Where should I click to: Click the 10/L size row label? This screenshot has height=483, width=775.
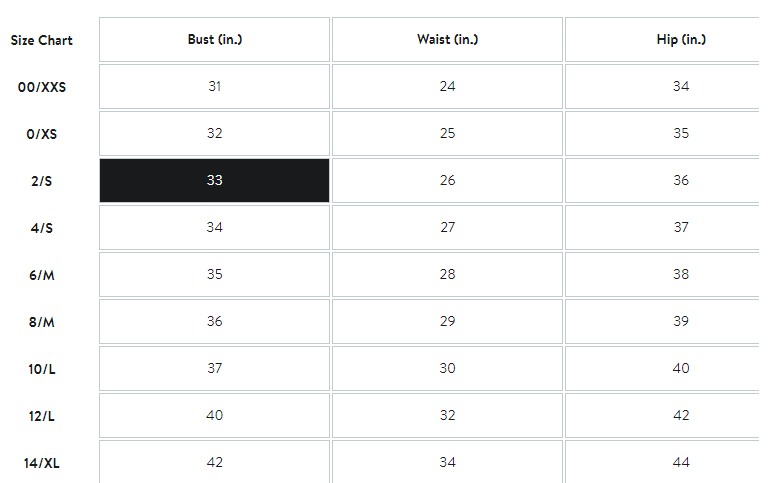click(x=41, y=369)
